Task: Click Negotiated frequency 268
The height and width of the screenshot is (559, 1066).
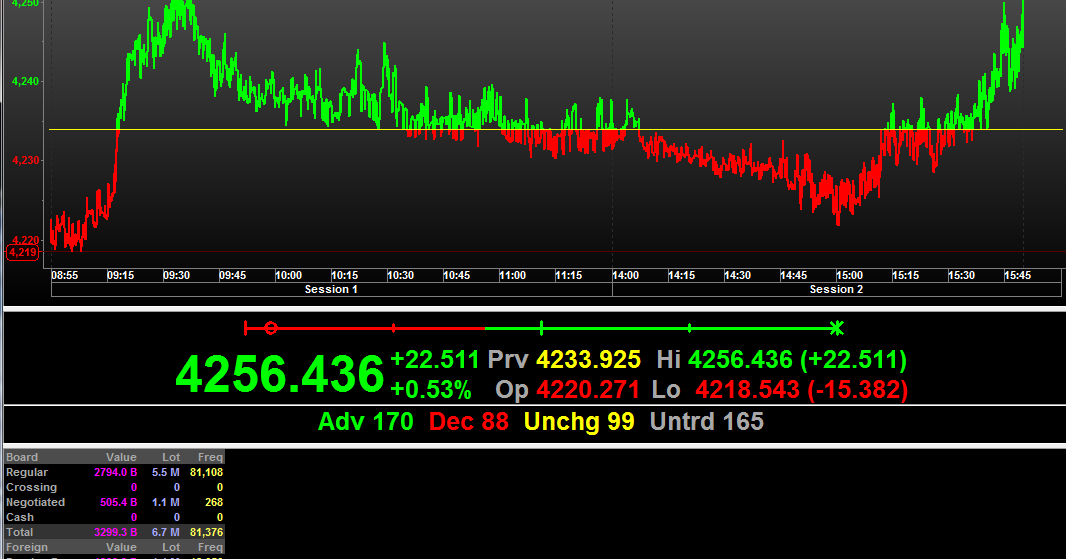Action: (214, 502)
